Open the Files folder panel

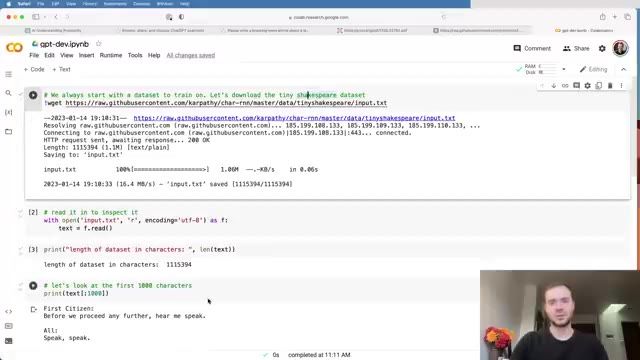pos(9,131)
